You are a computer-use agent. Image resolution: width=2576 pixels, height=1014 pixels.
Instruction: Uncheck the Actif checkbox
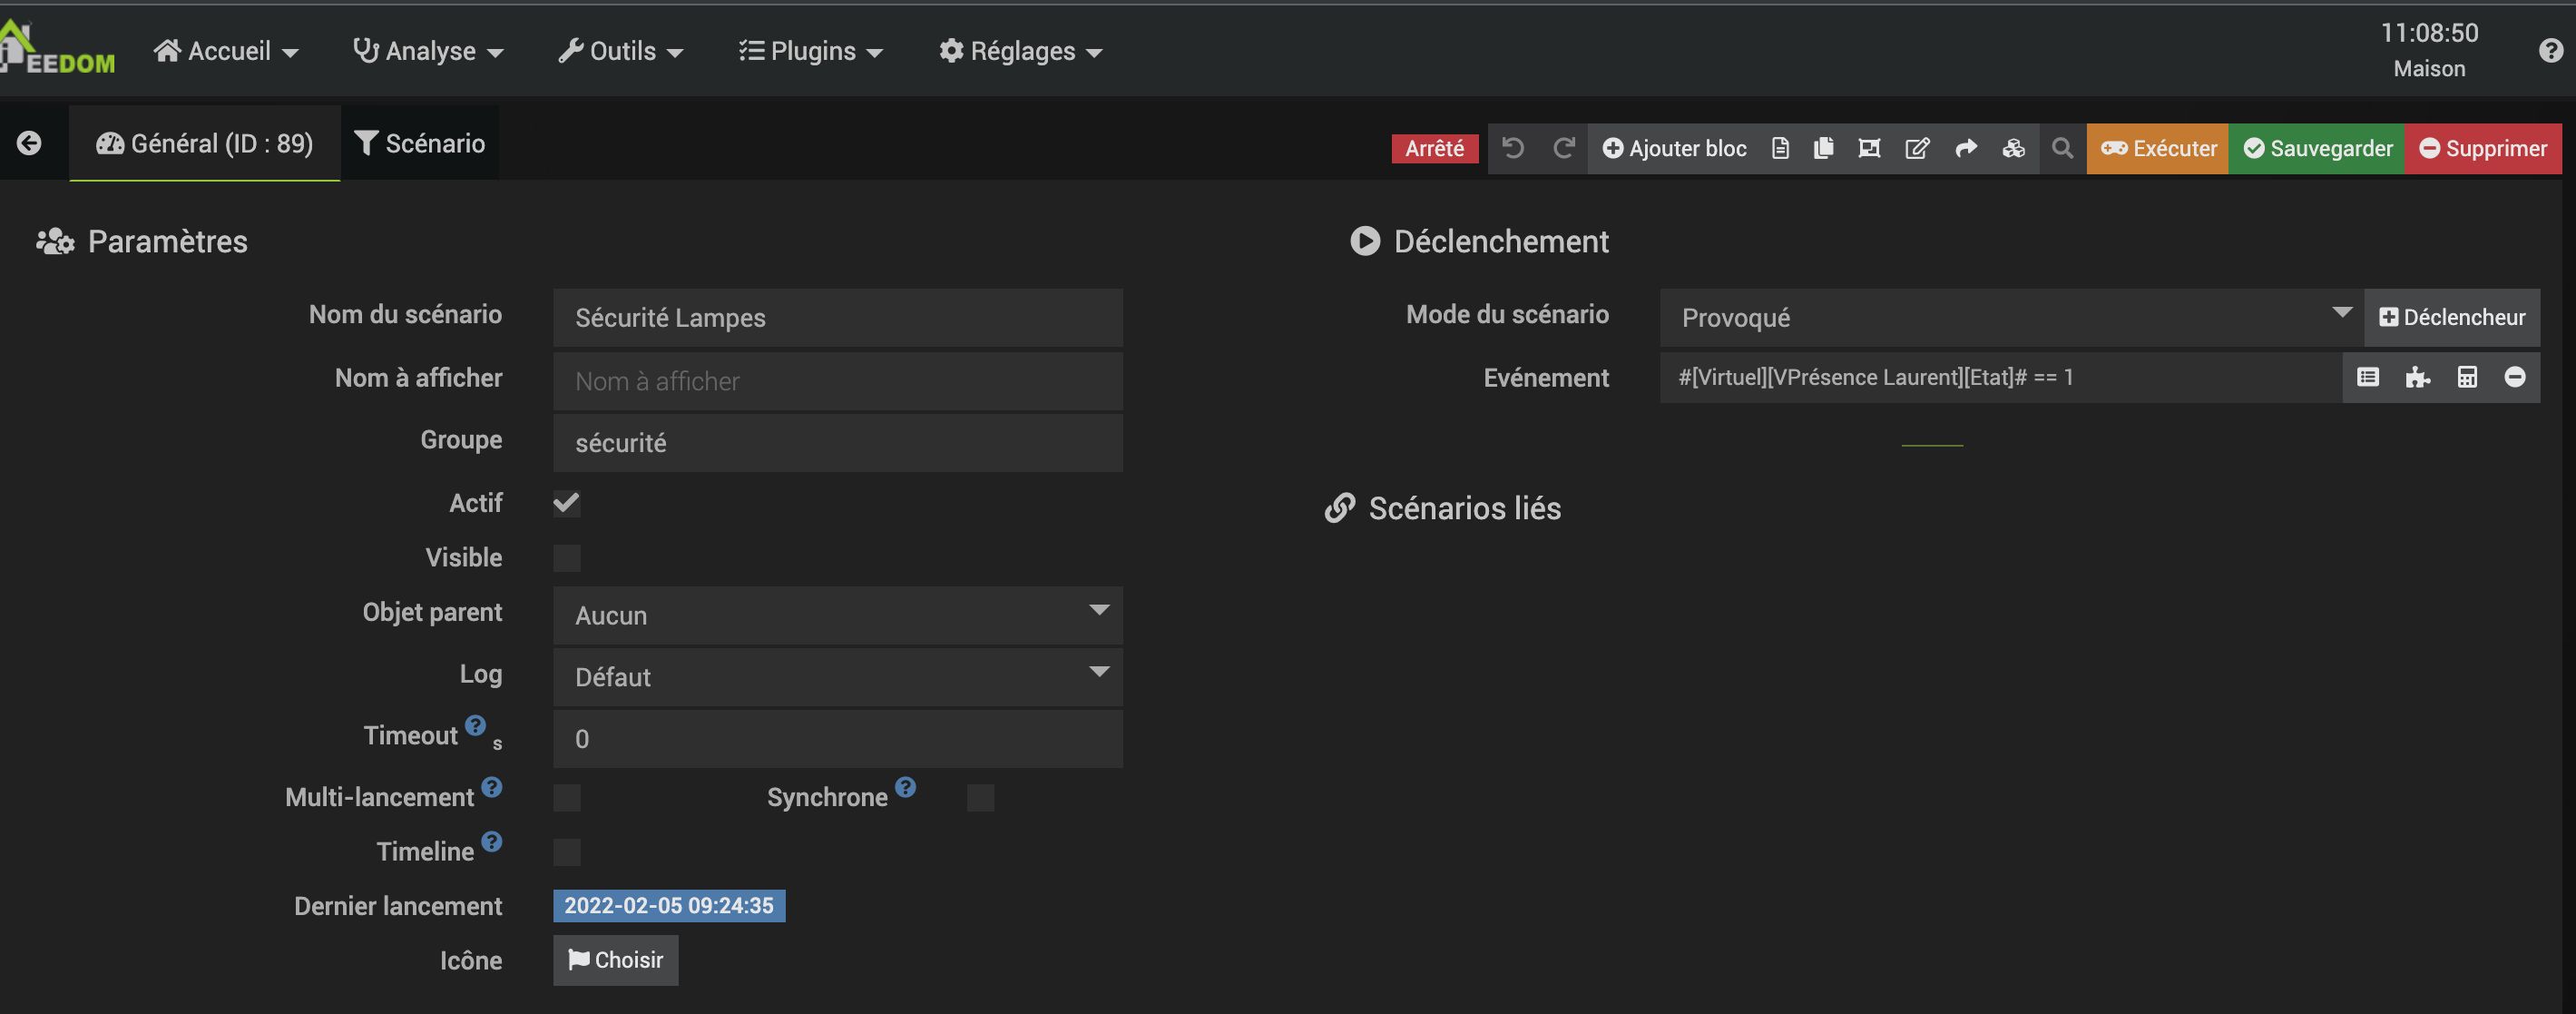pos(566,503)
